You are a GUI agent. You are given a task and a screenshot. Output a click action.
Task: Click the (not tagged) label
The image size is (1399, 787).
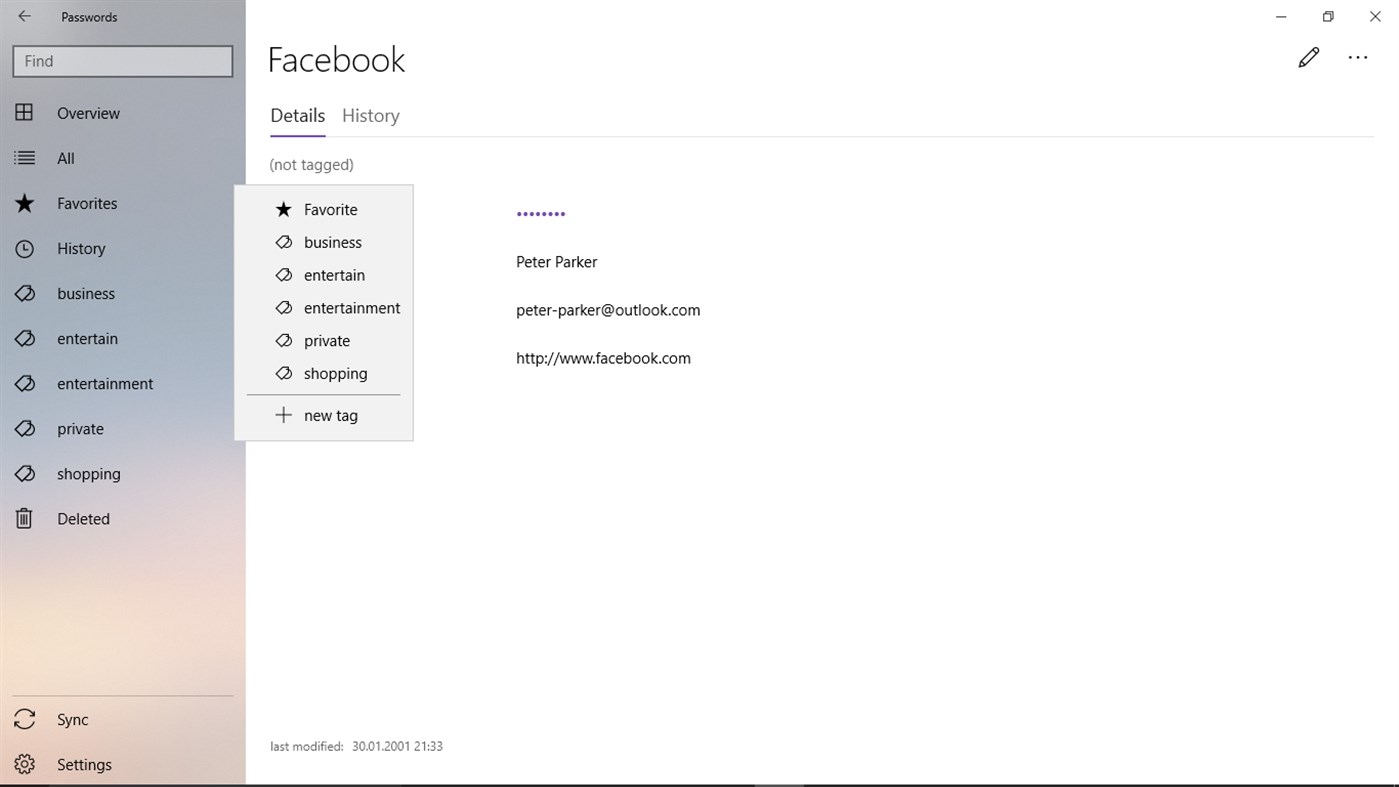[x=311, y=164]
